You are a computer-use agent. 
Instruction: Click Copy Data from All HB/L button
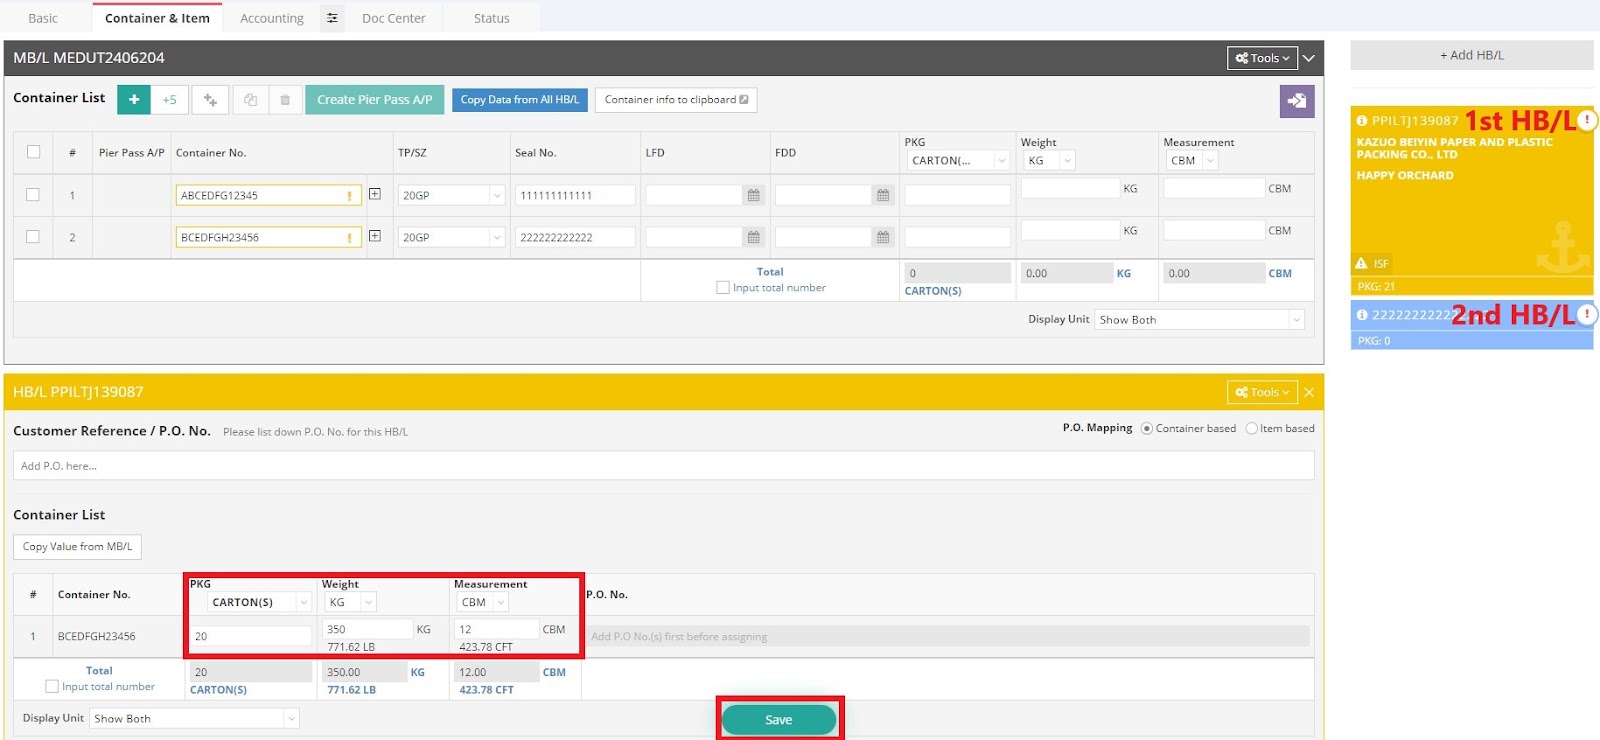519,100
